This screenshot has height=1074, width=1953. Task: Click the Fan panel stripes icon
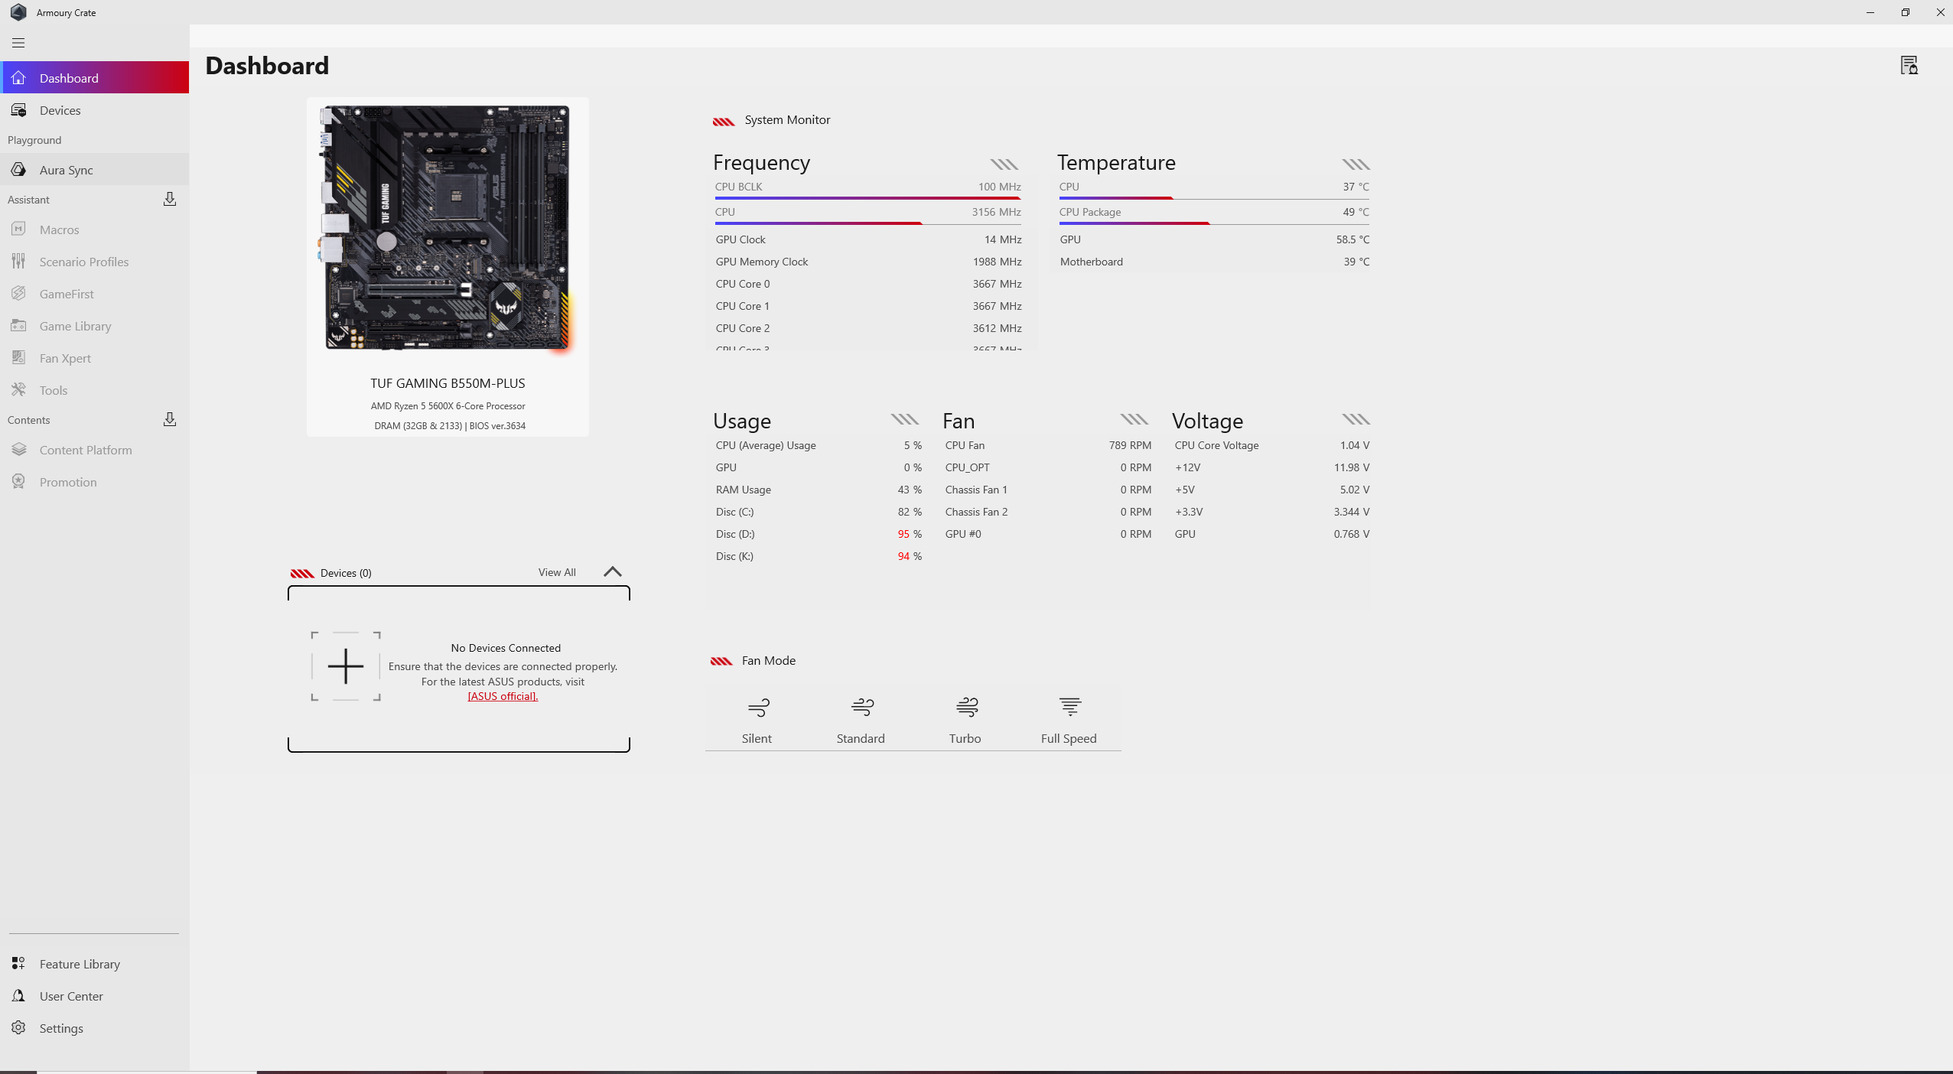click(1134, 420)
